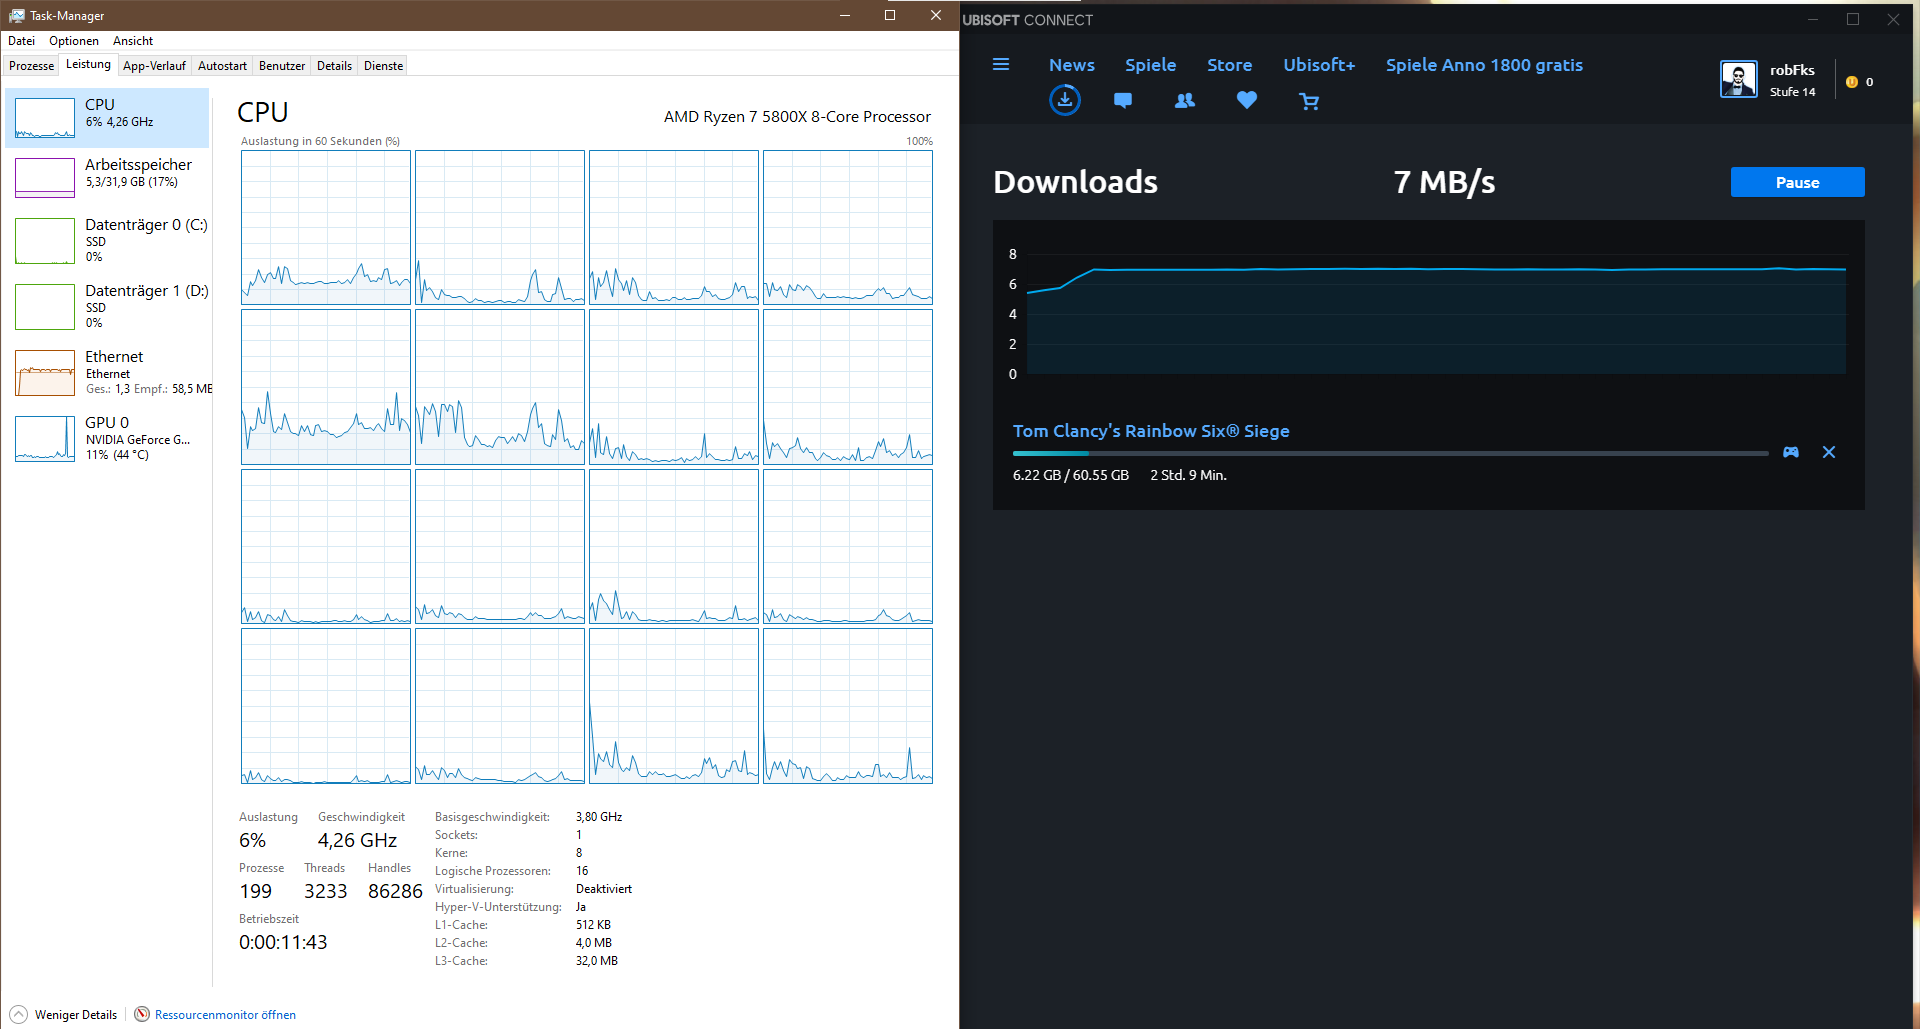Click the remaining time 2 Std. 9 Min.
This screenshot has width=1920, height=1029.
click(x=1188, y=475)
